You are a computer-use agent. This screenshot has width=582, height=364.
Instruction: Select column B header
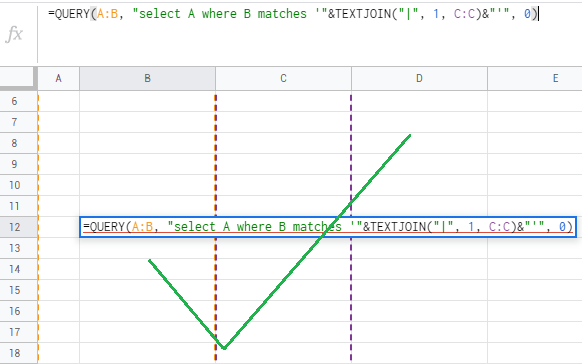(x=147, y=78)
